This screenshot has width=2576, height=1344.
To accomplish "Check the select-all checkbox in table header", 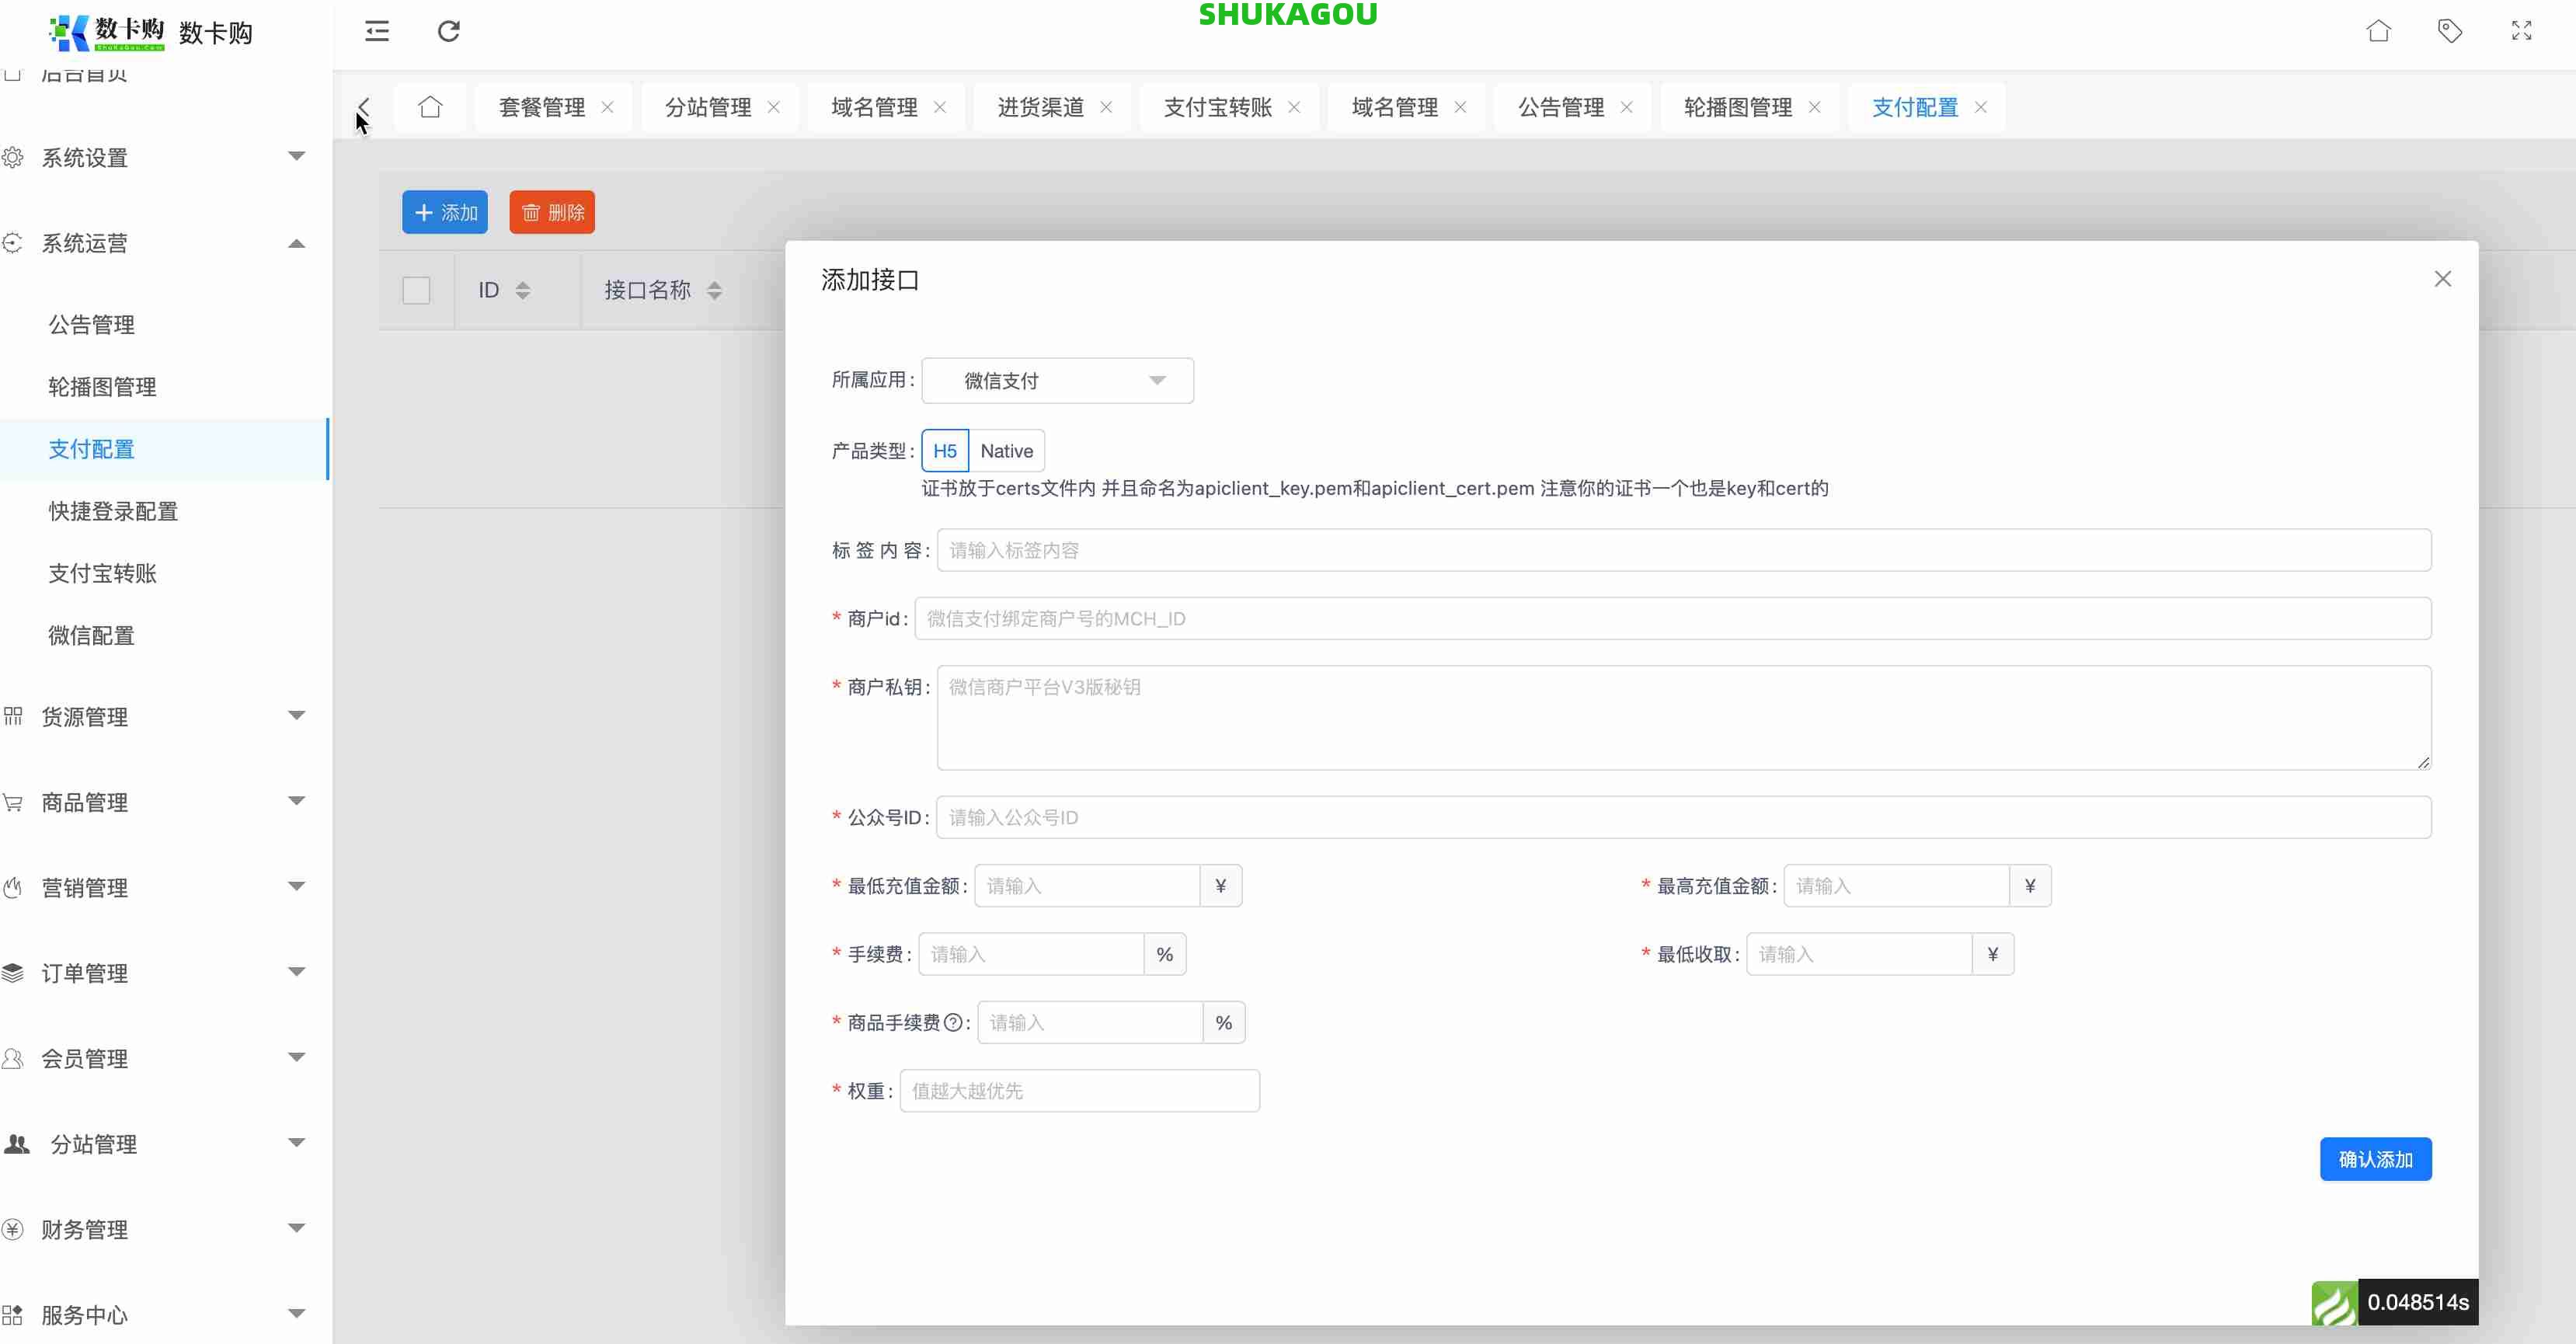I will click(x=416, y=290).
